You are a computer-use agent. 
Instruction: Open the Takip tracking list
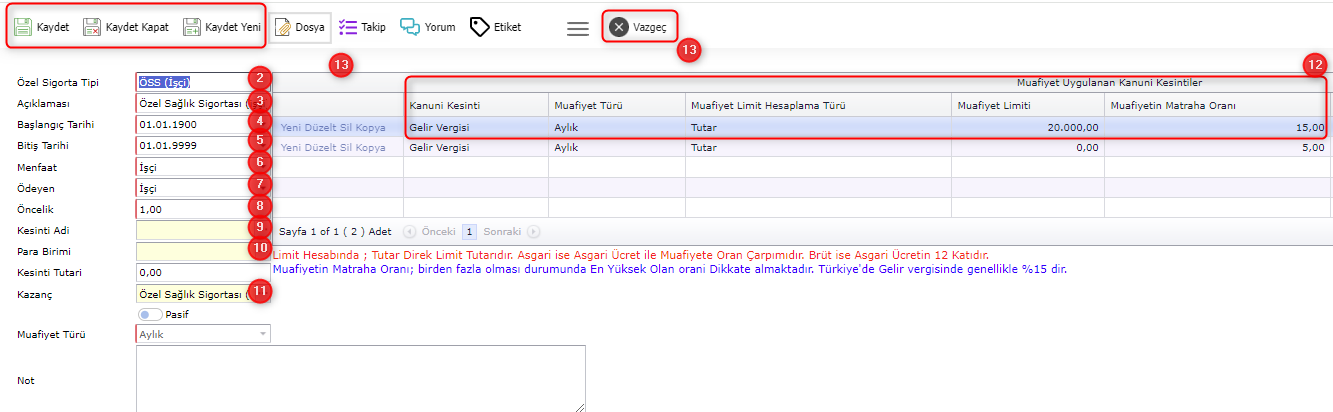pyautogui.click(x=362, y=27)
